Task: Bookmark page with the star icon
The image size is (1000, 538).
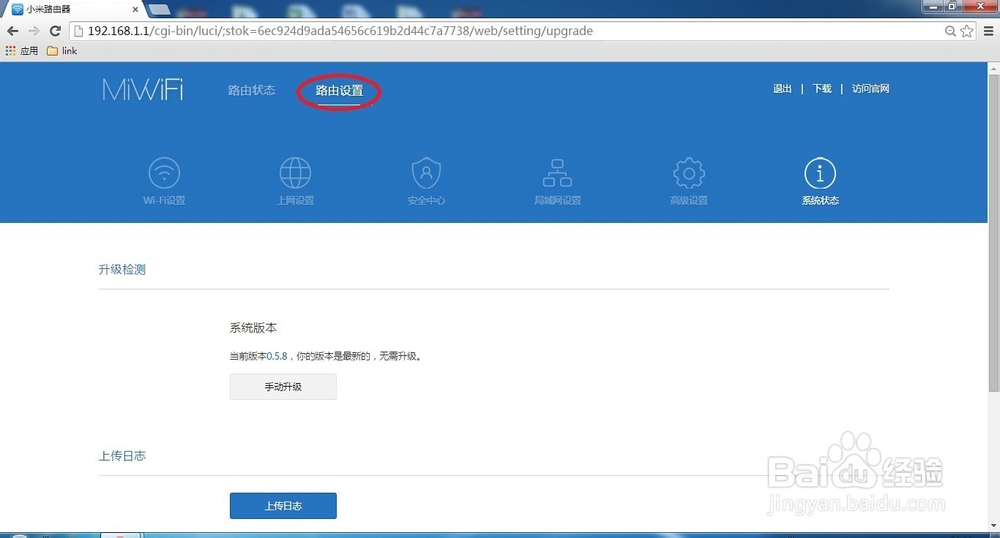Action: pos(967,31)
